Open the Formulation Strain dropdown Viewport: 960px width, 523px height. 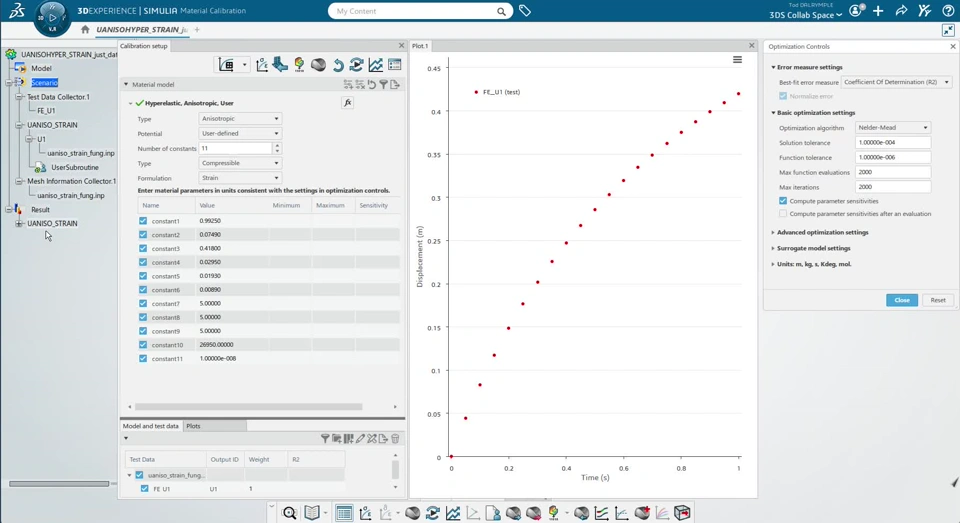coord(239,178)
